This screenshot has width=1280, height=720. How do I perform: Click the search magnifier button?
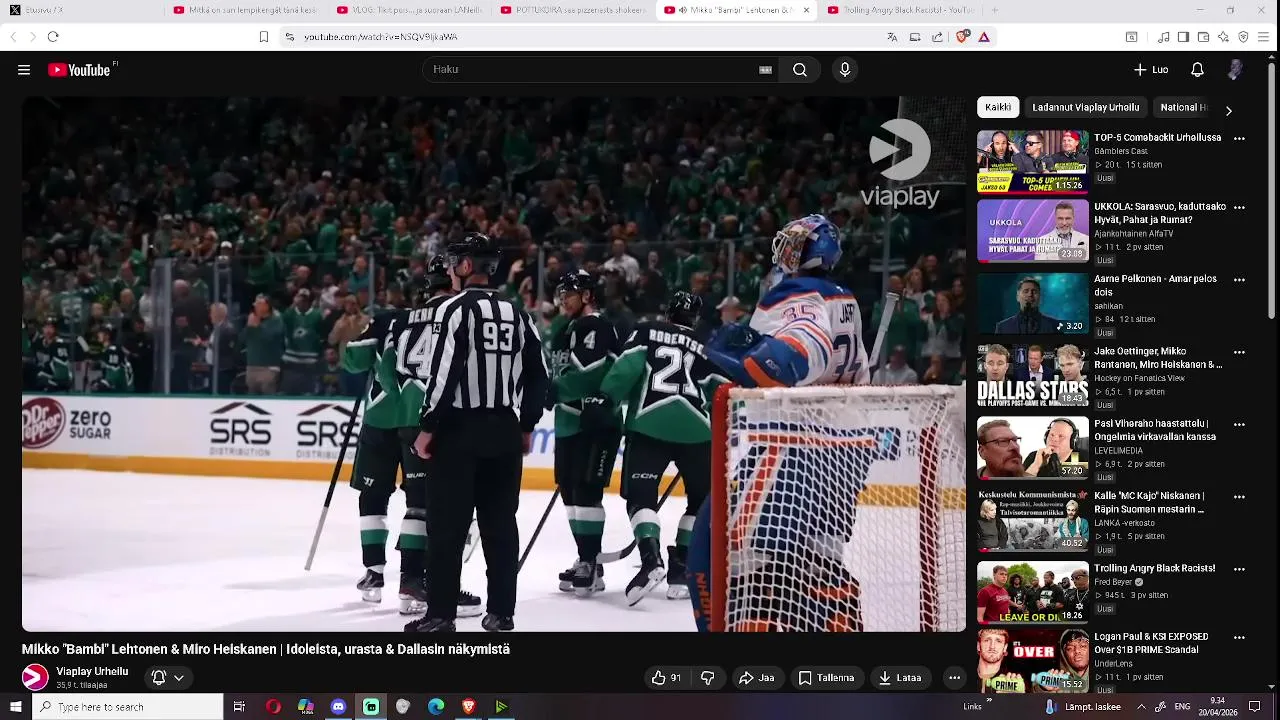click(800, 70)
